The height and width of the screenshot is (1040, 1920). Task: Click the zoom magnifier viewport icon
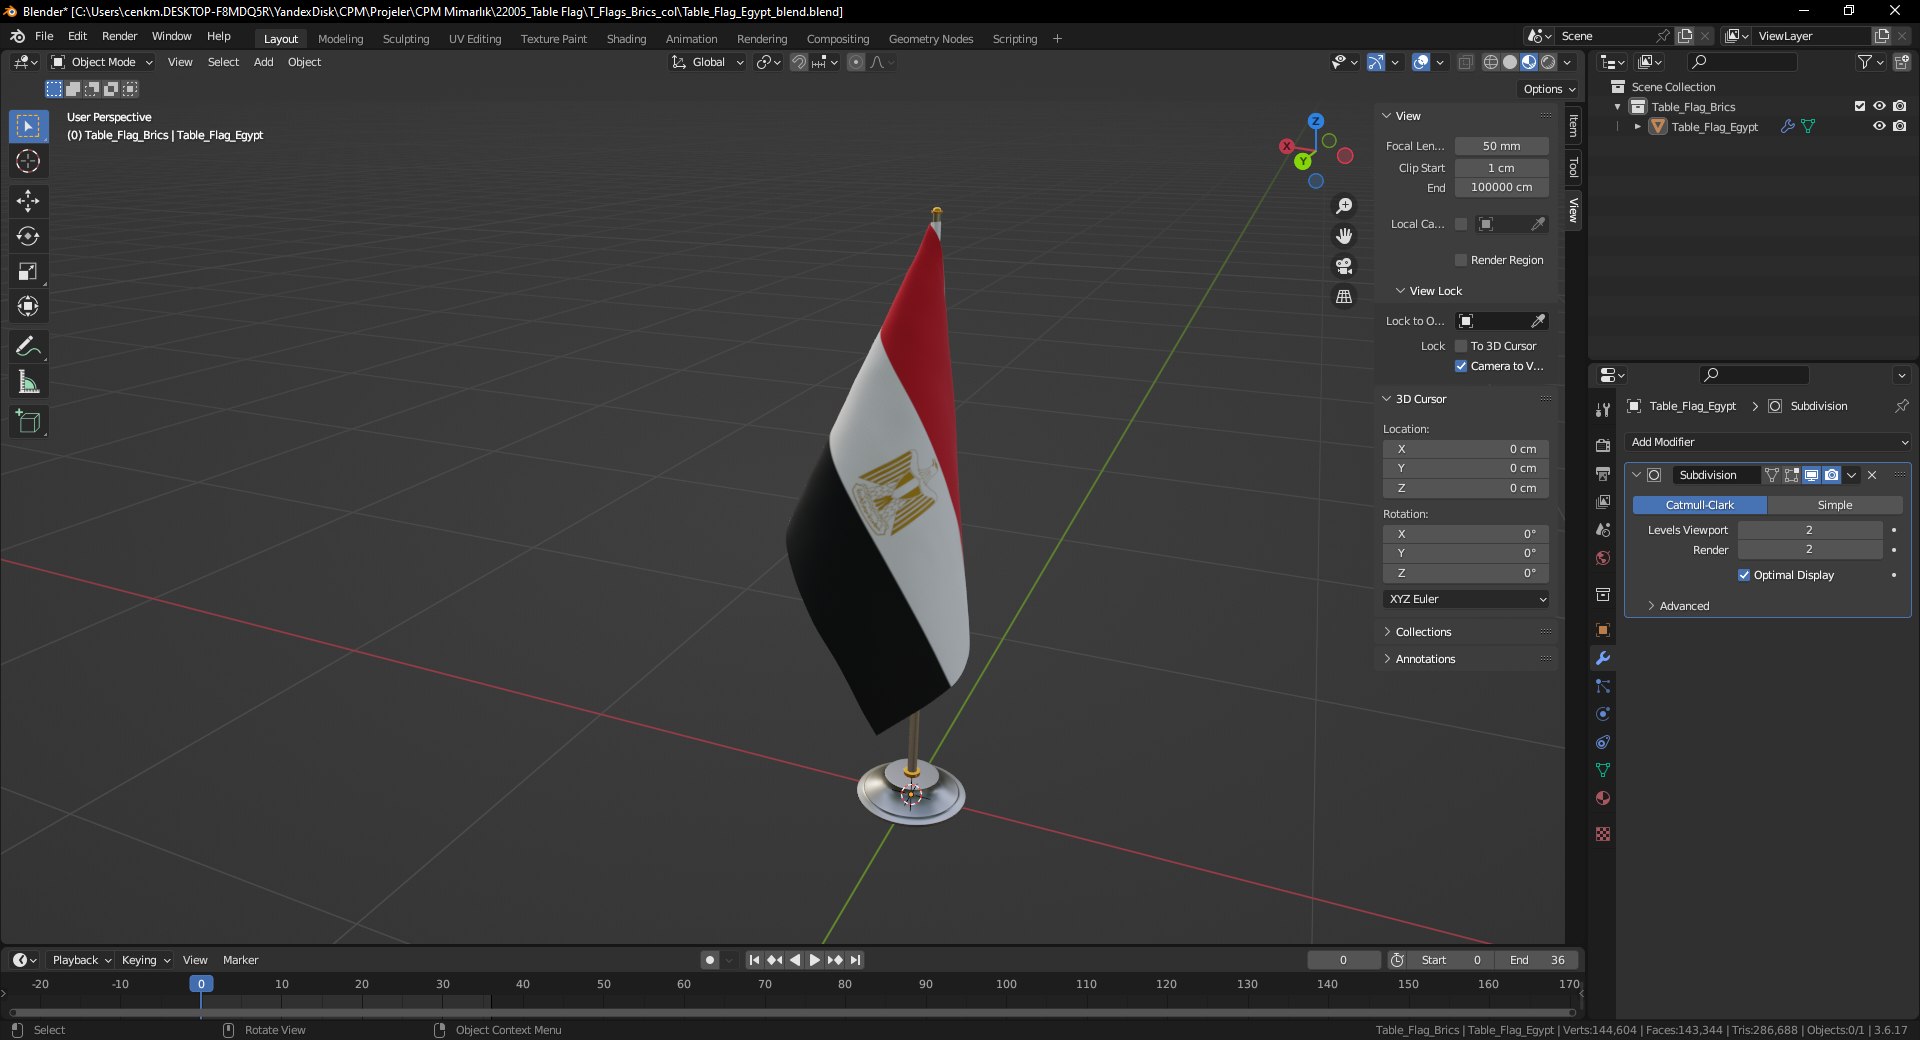(x=1344, y=206)
